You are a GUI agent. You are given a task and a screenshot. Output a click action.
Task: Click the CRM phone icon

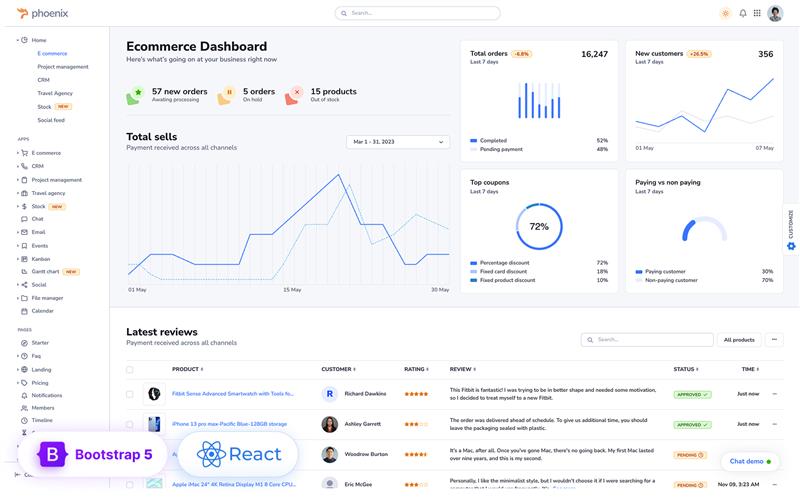point(24,166)
